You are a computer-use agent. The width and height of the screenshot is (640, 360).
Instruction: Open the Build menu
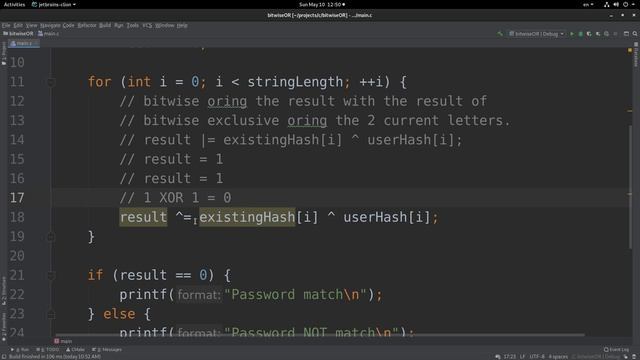pyautogui.click(x=105, y=25)
